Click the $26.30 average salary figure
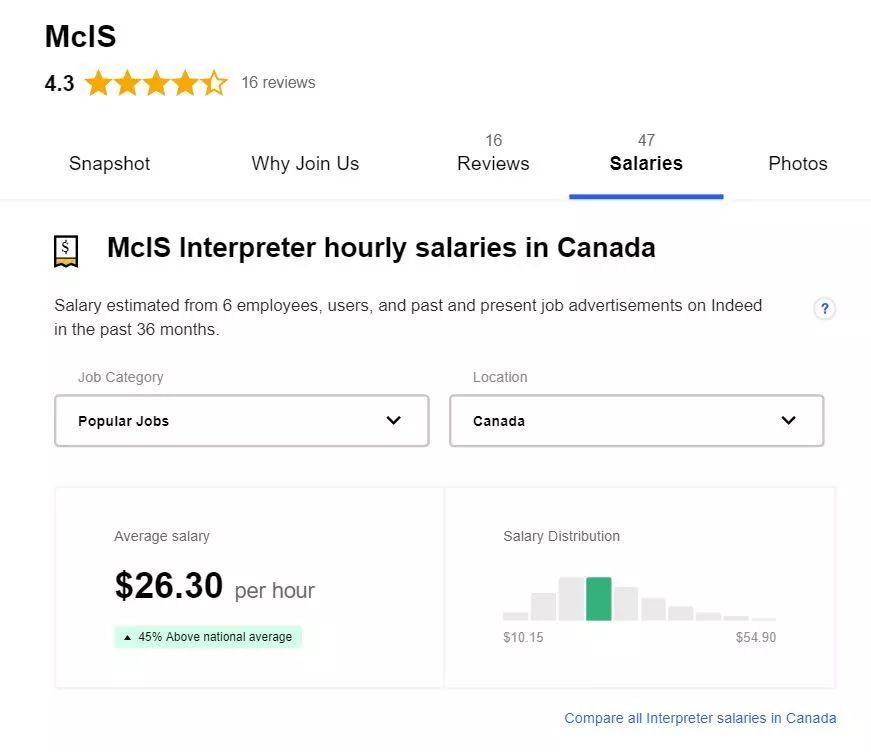 (x=168, y=586)
